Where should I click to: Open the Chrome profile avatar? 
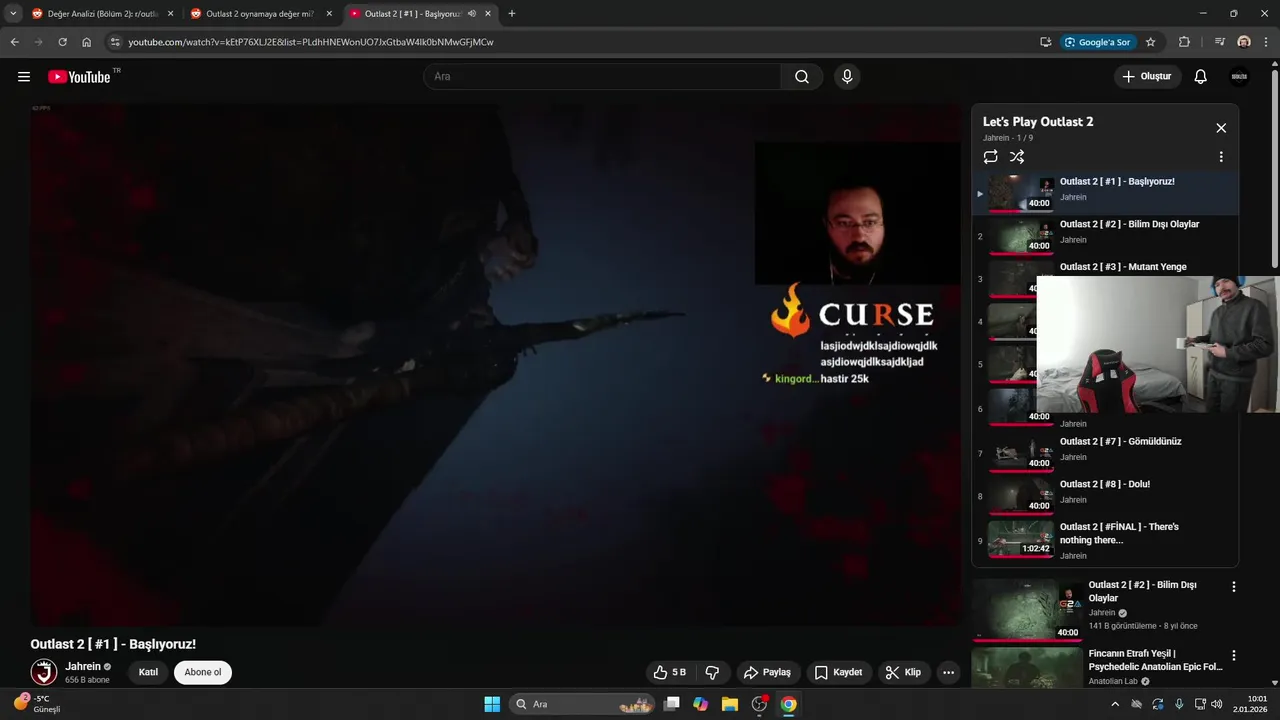1244,42
